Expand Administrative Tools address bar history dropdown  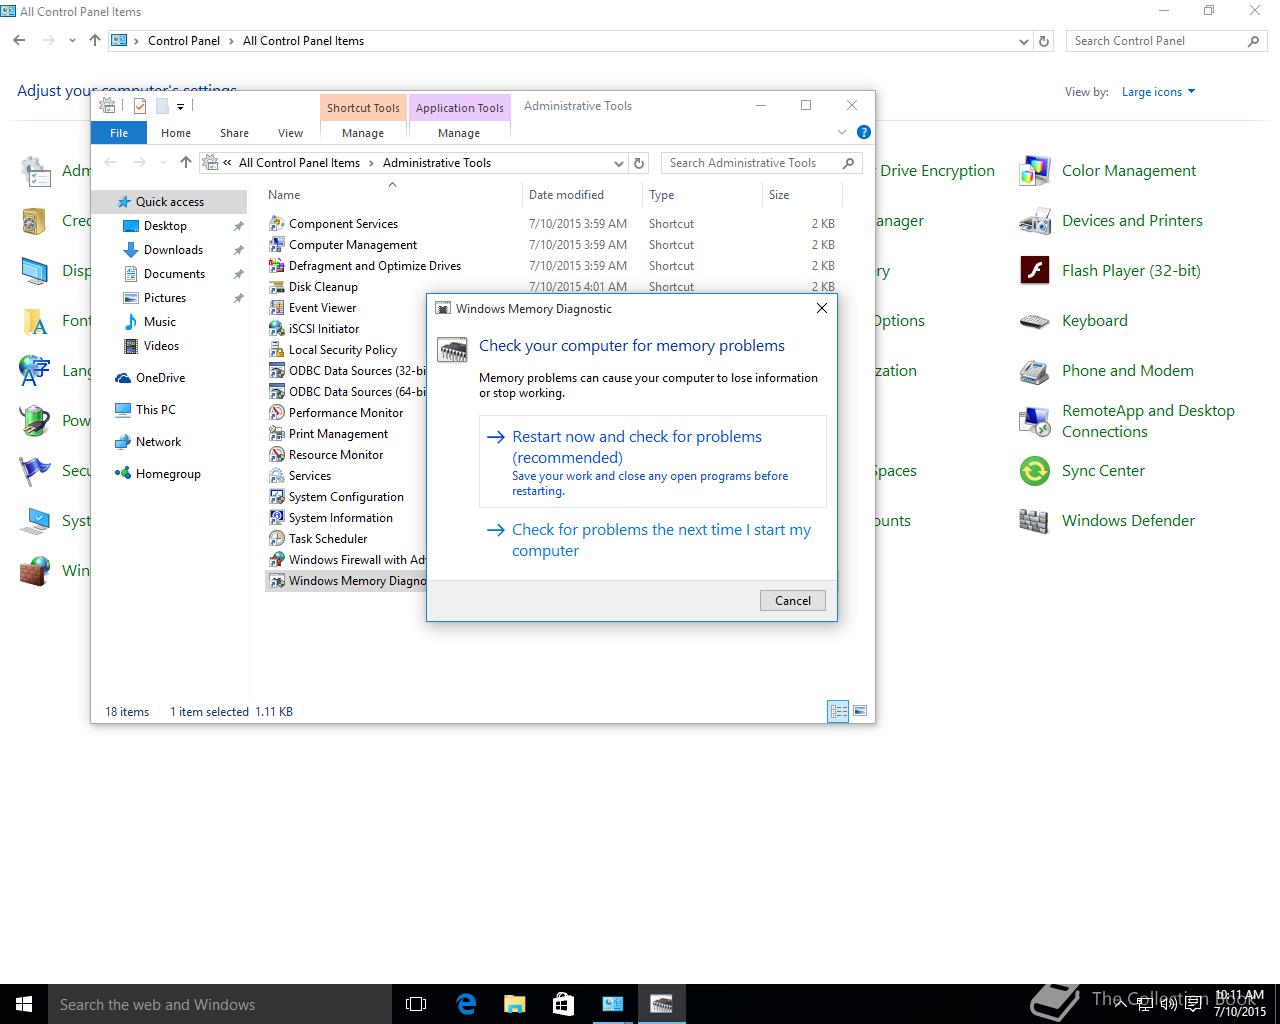[619, 163]
